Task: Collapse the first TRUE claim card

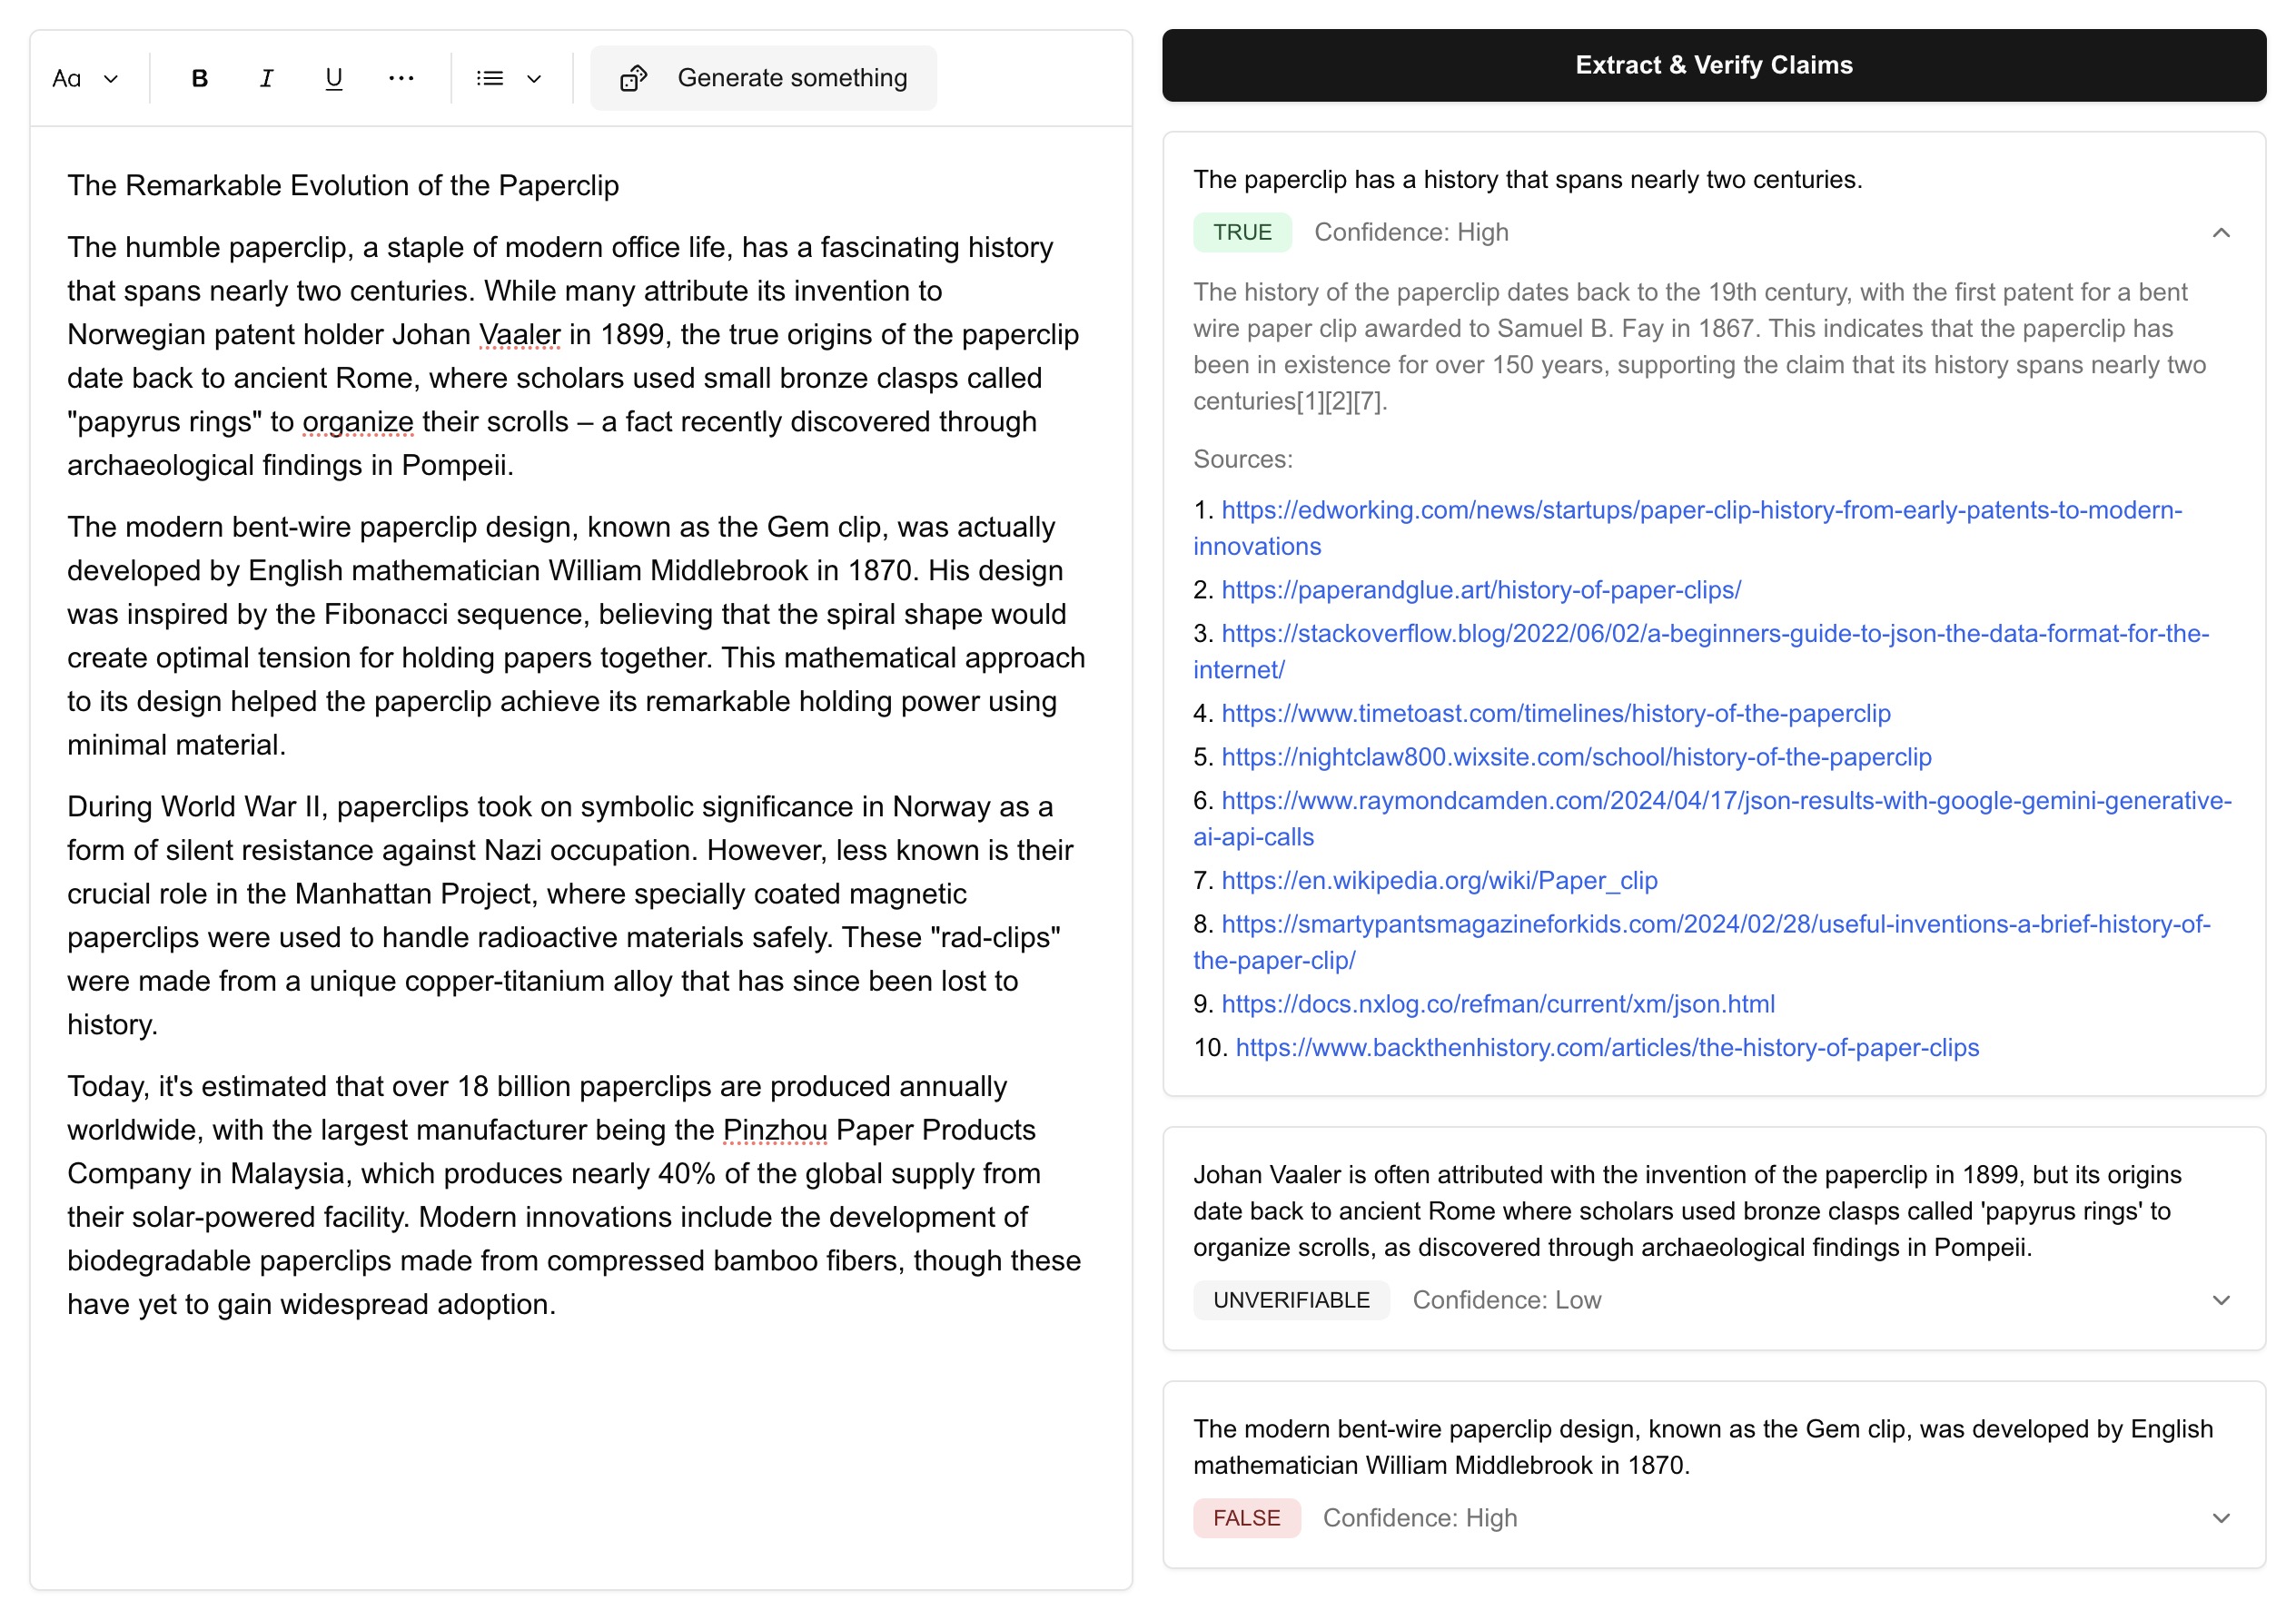Action: click(x=2220, y=233)
